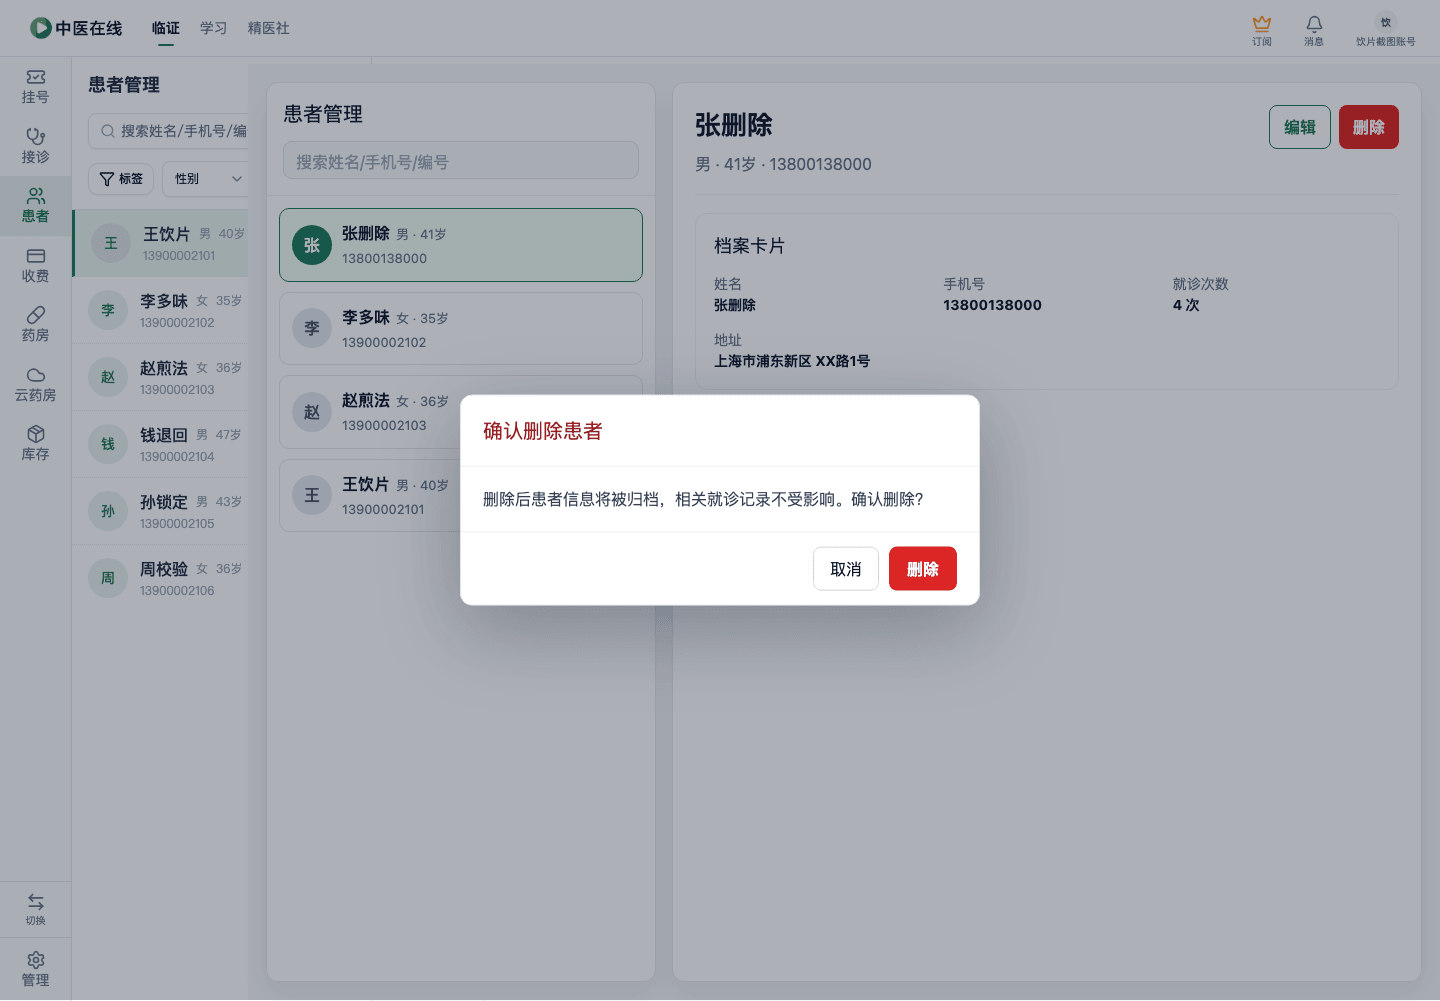The height and width of the screenshot is (1001, 1440).
Task: Click the left search box 搜索姓名/手机号
Action: coord(168,131)
